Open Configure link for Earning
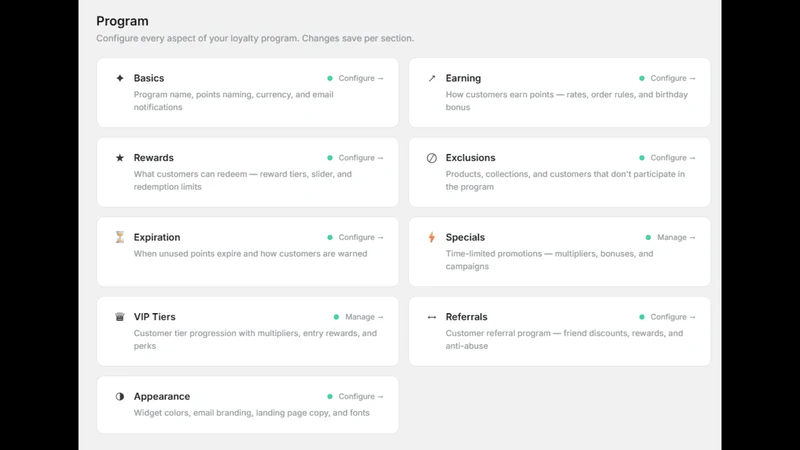The image size is (800, 450). coord(672,78)
